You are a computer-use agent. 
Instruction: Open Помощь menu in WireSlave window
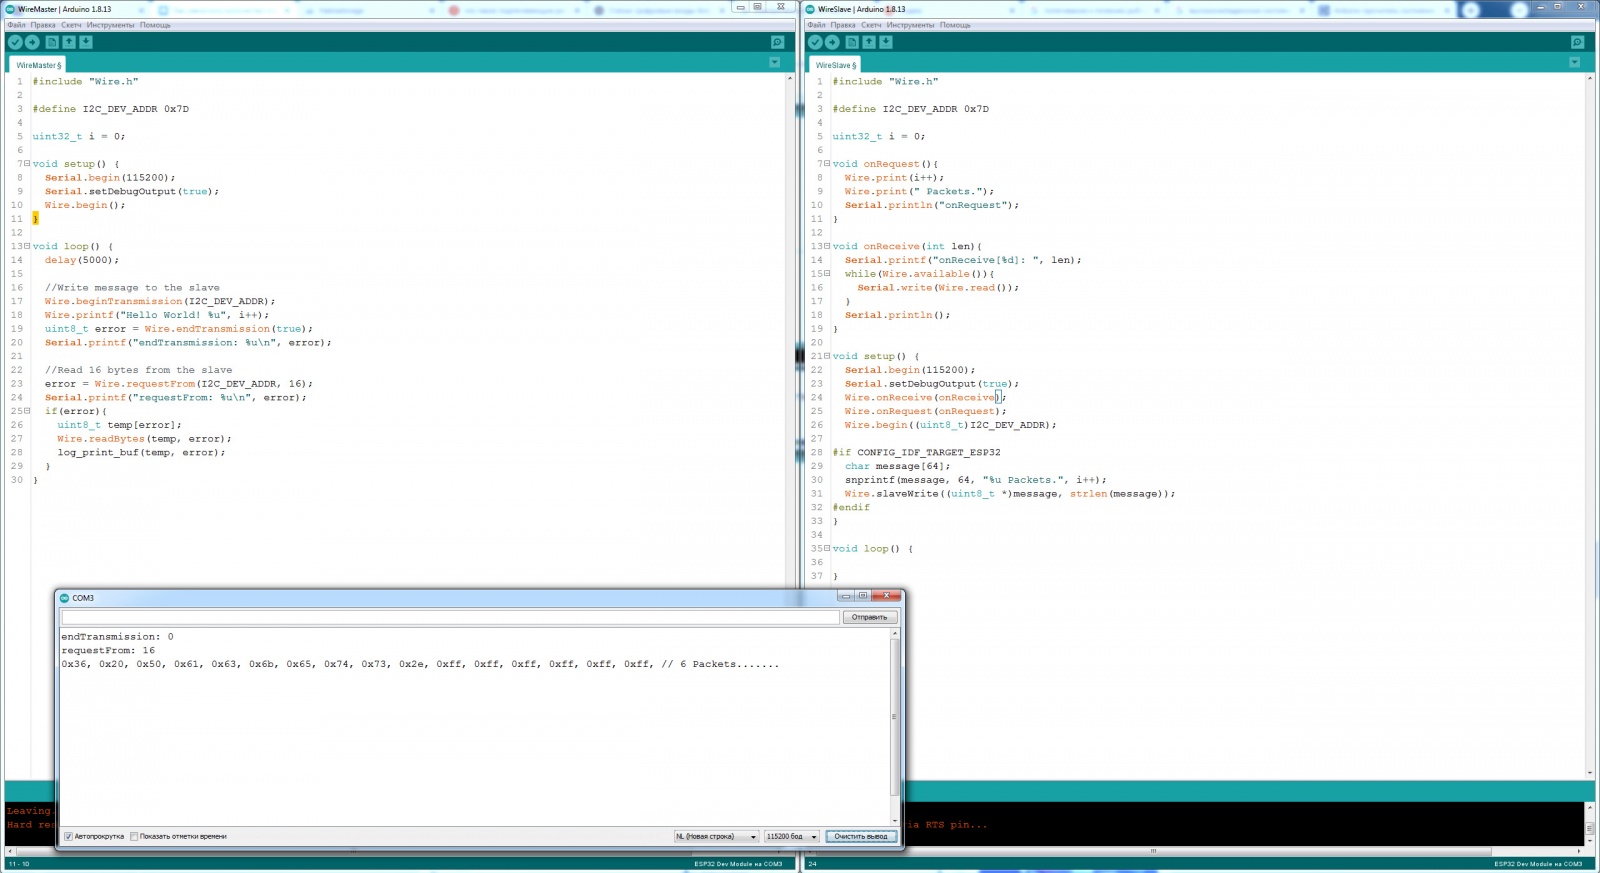pos(955,25)
